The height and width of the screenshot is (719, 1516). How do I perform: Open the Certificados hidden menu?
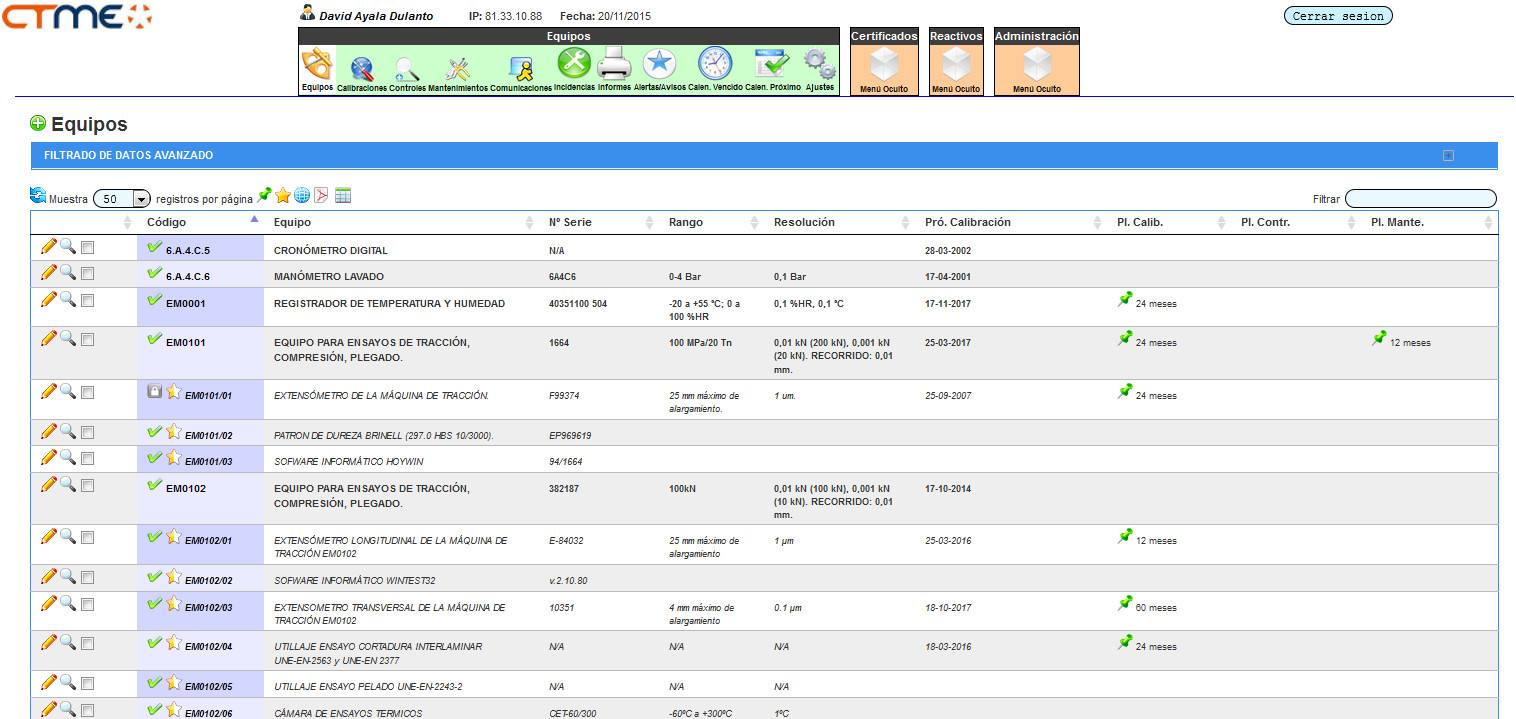click(884, 64)
